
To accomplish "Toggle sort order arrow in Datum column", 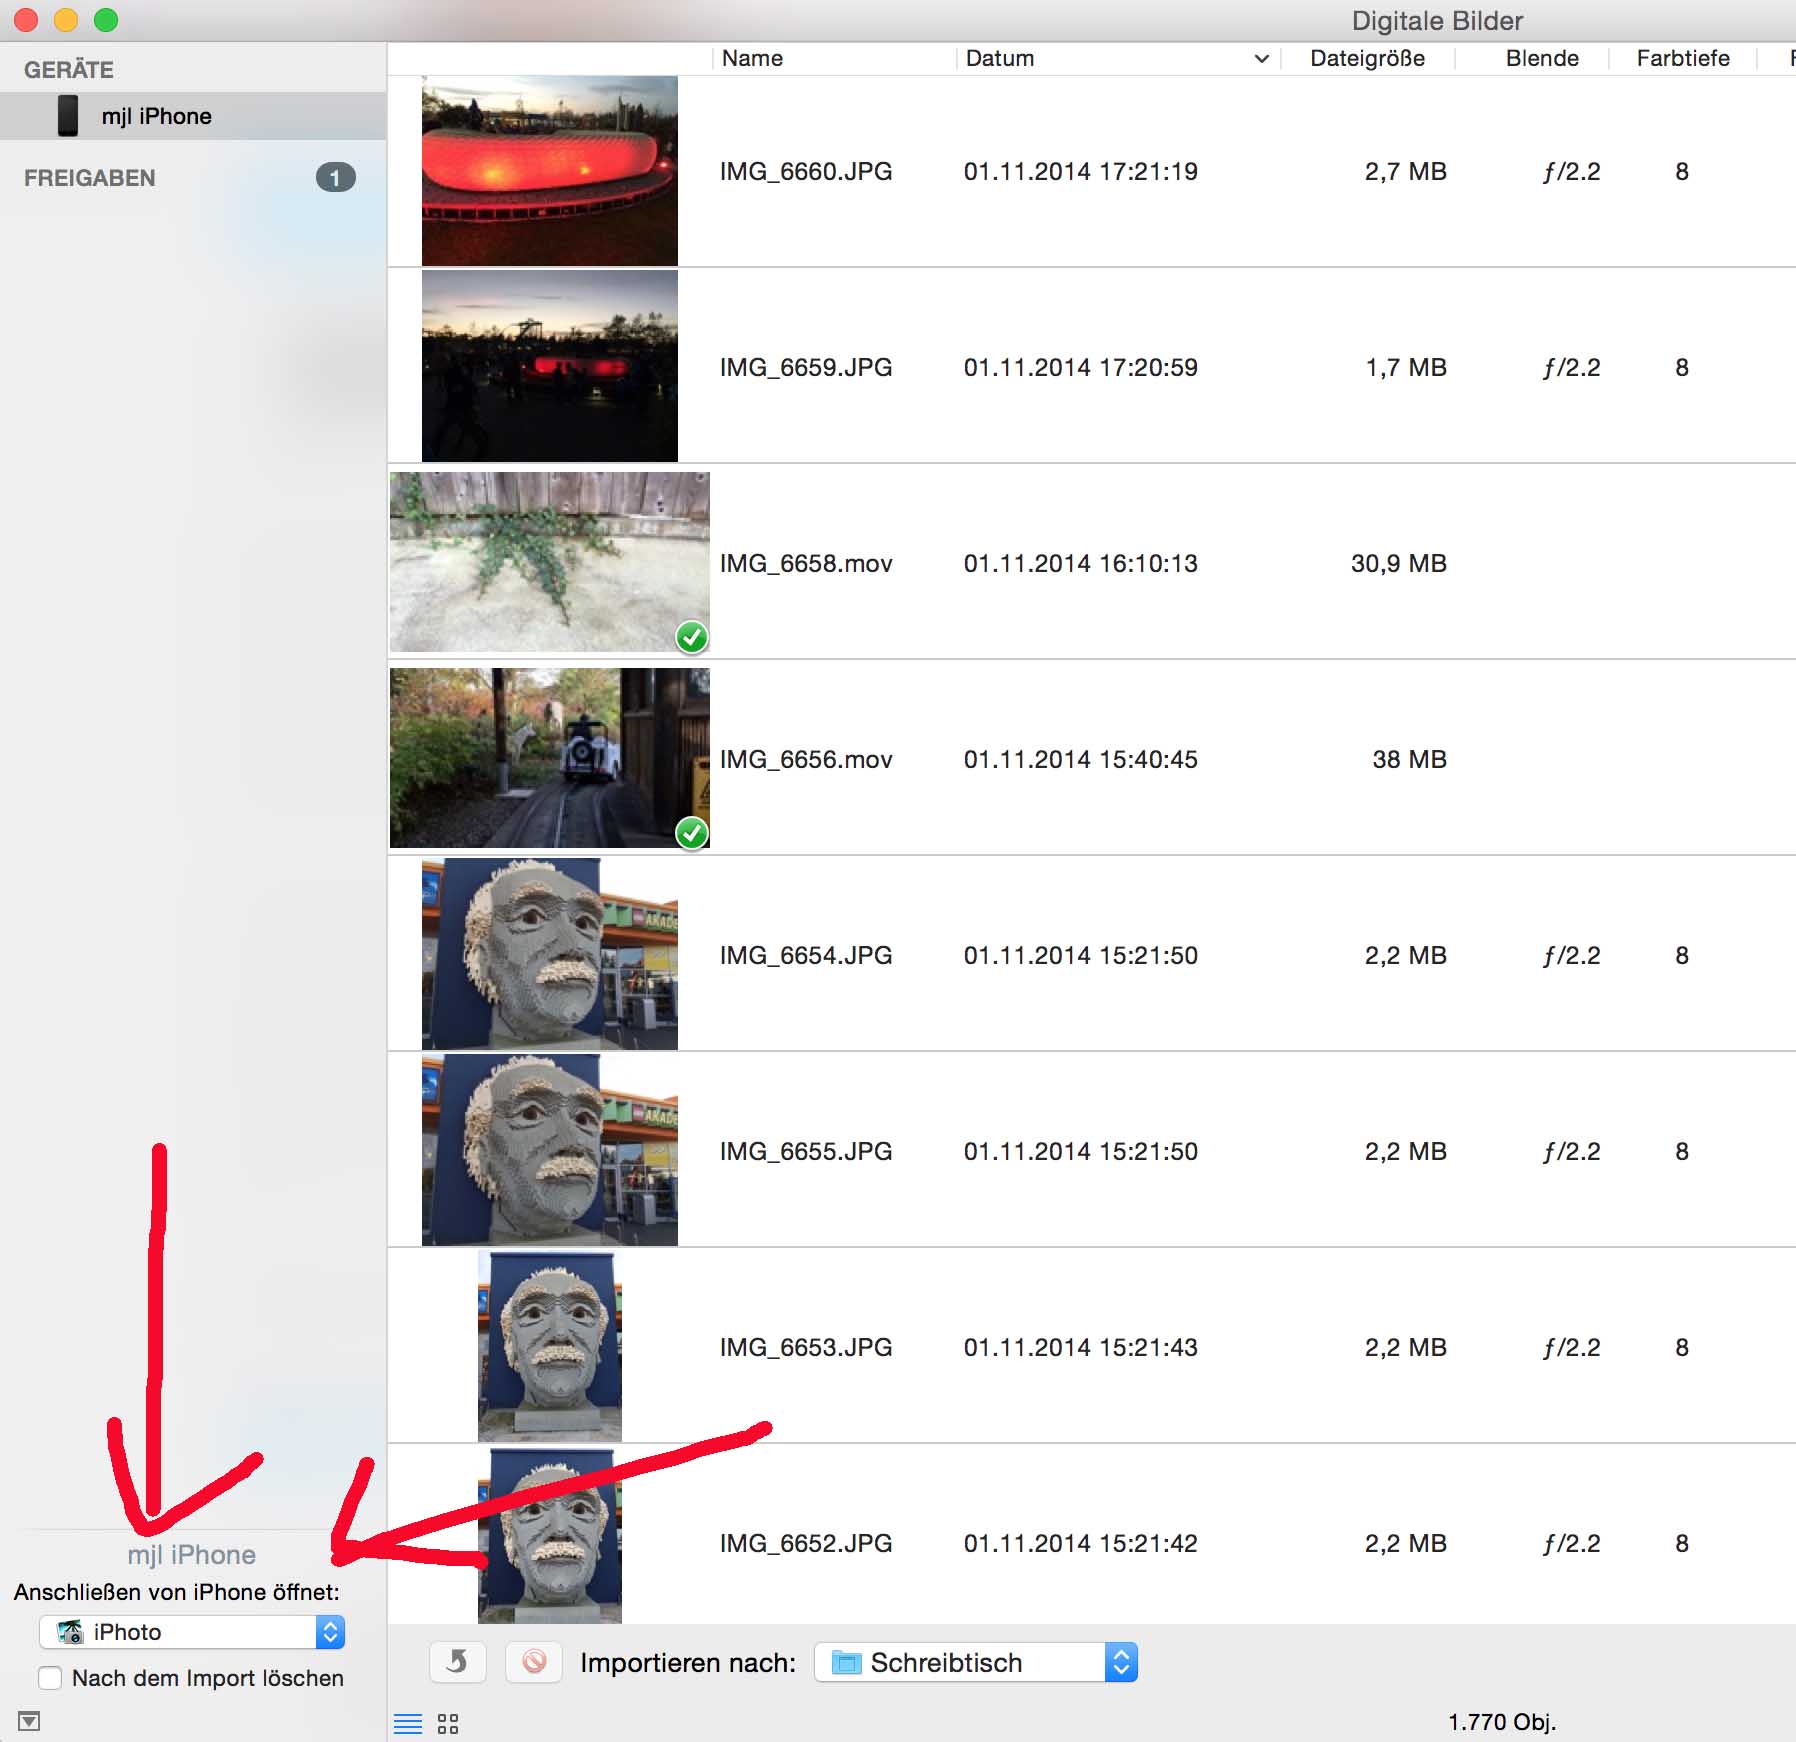I will (x=1261, y=59).
